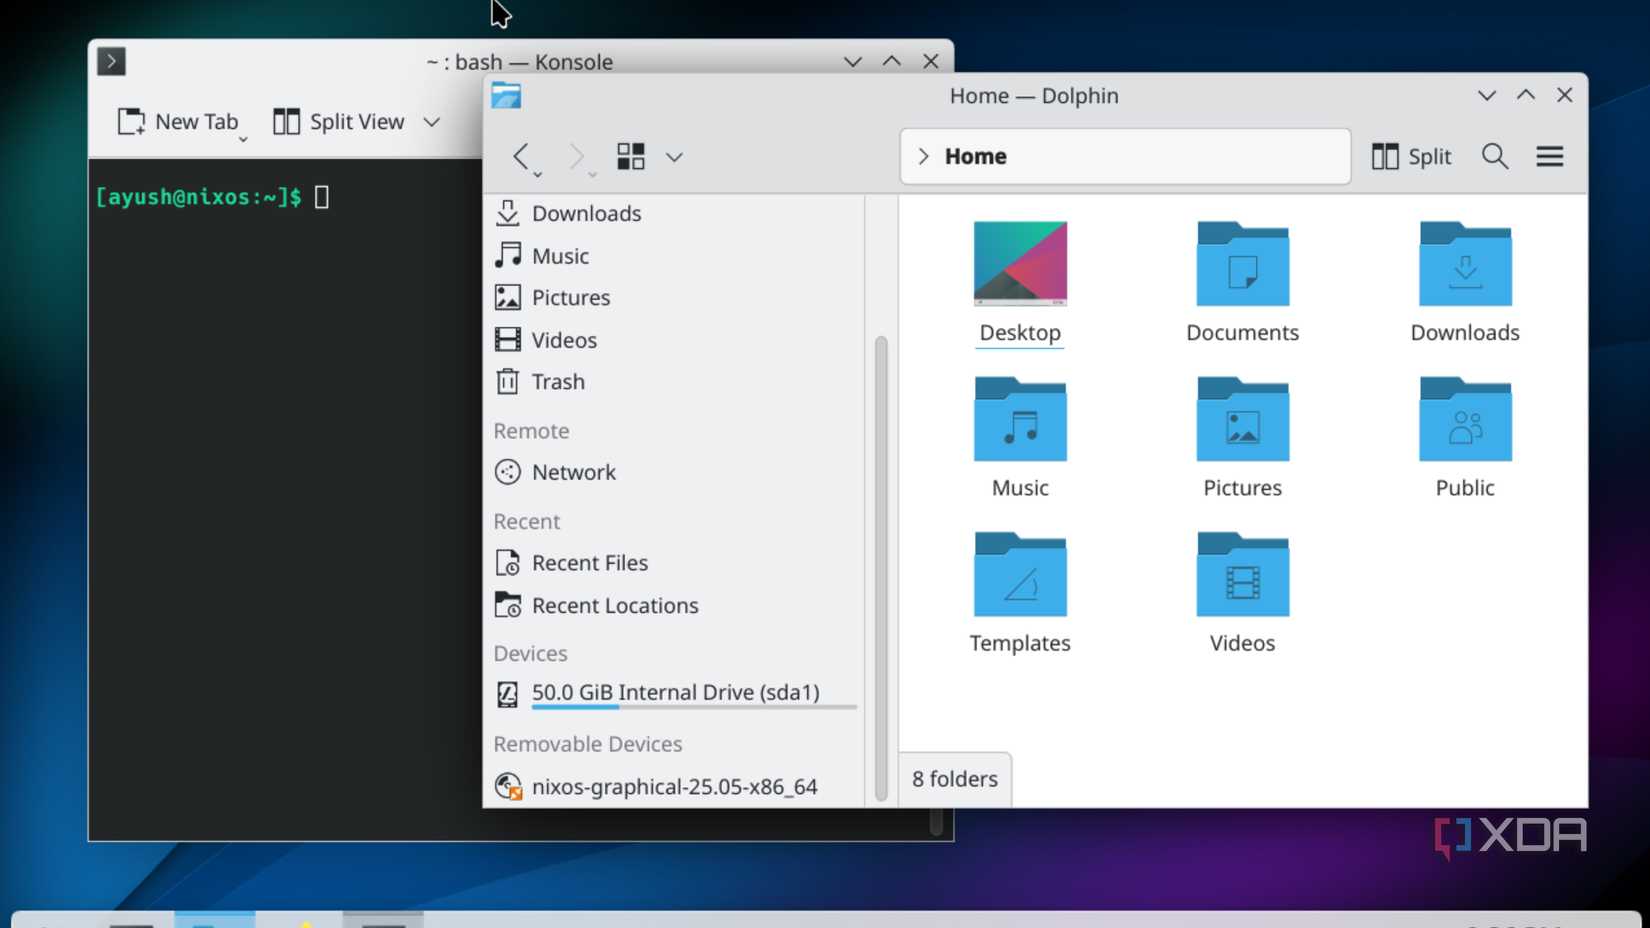Open Trash from the sidebar
This screenshot has height=928, width=1650.
tap(675, 382)
